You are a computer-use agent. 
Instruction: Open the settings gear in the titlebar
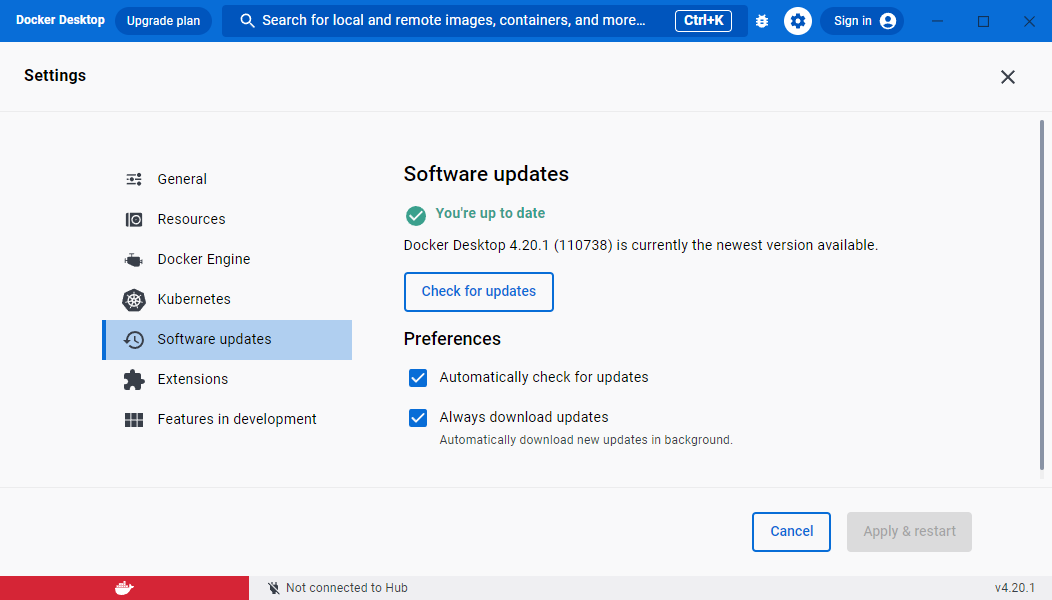click(797, 20)
